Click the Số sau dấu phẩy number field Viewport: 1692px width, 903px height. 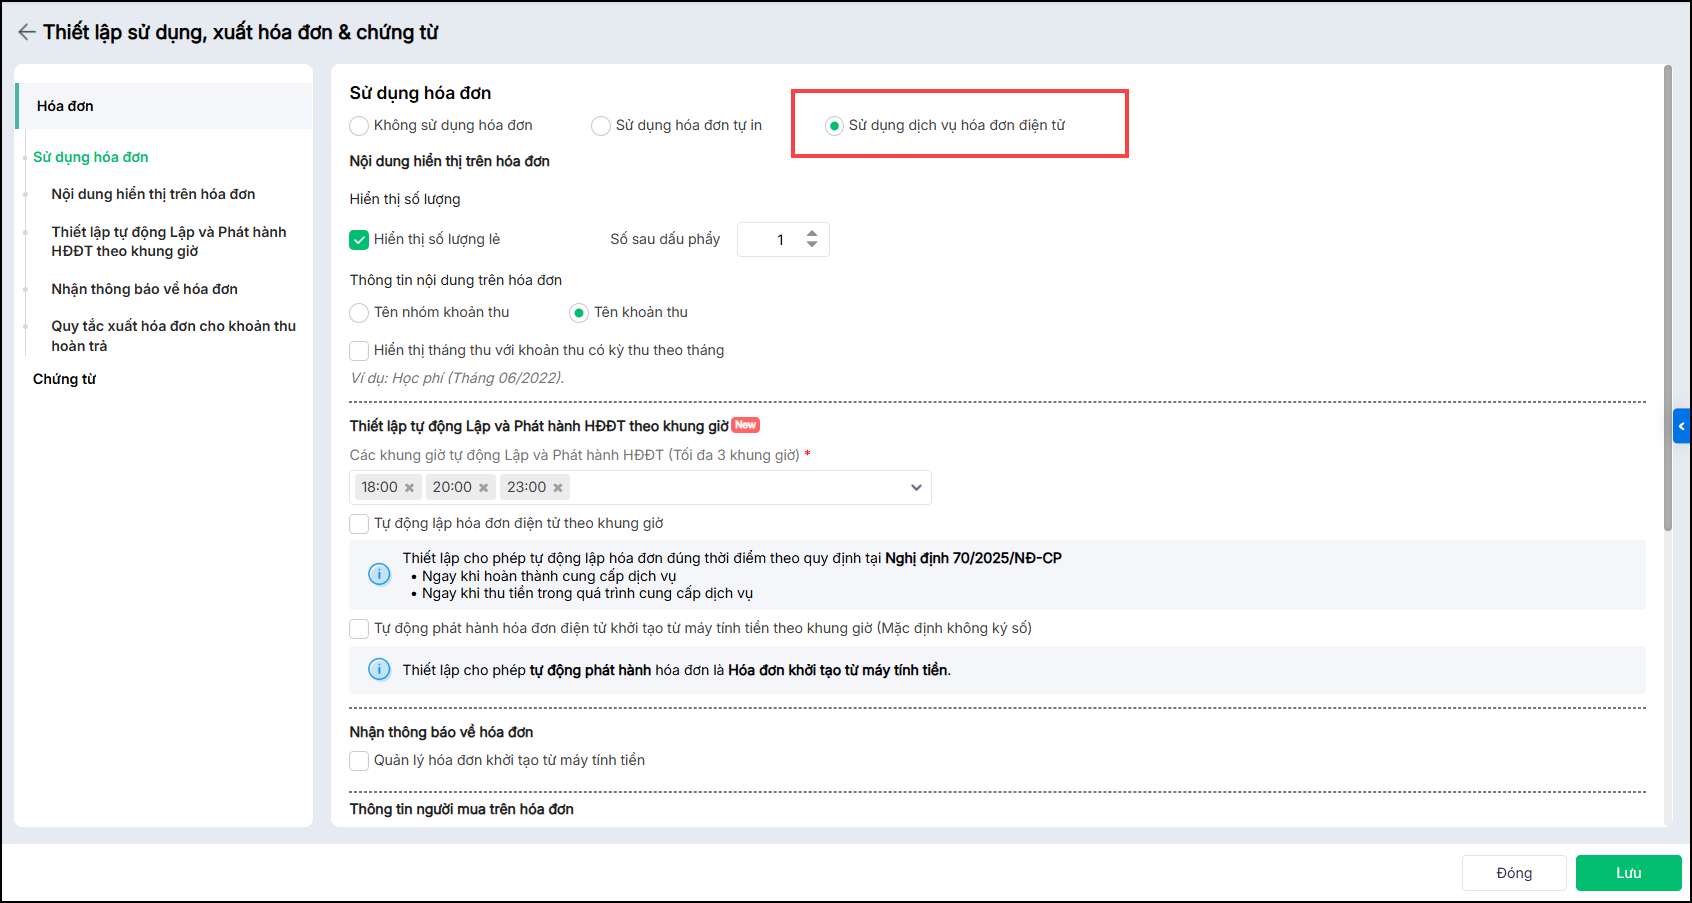click(x=783, y=240)
